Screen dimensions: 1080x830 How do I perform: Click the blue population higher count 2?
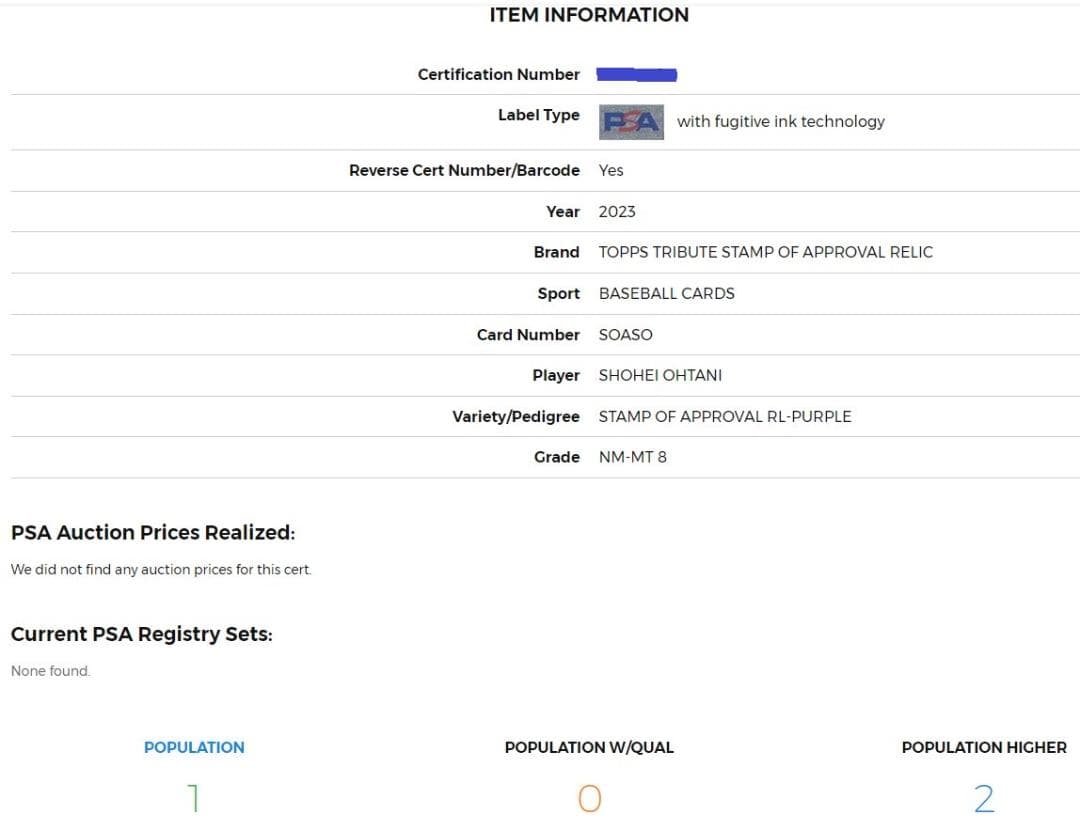tap(984, 798)
